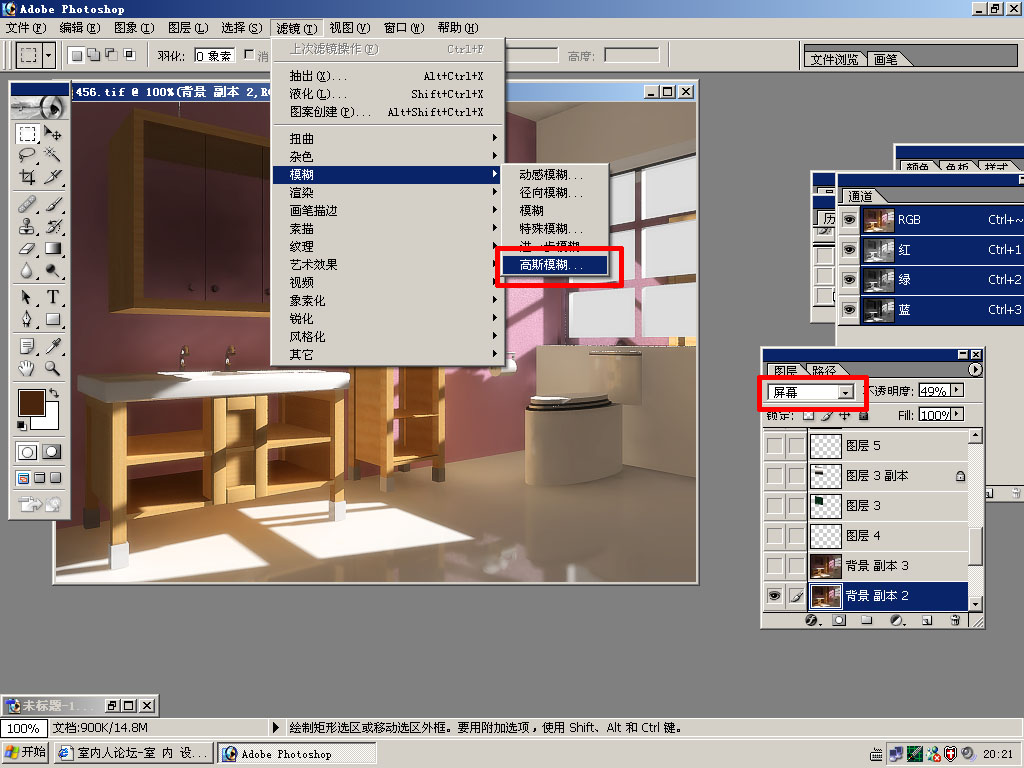Switch to 路径 tab in Layers panel

(824, 370)
